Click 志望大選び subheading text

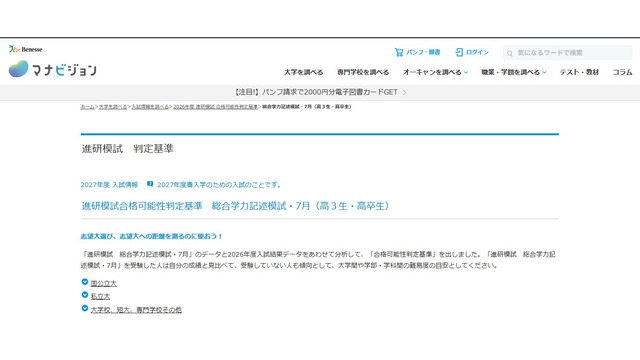pos(151,236)
